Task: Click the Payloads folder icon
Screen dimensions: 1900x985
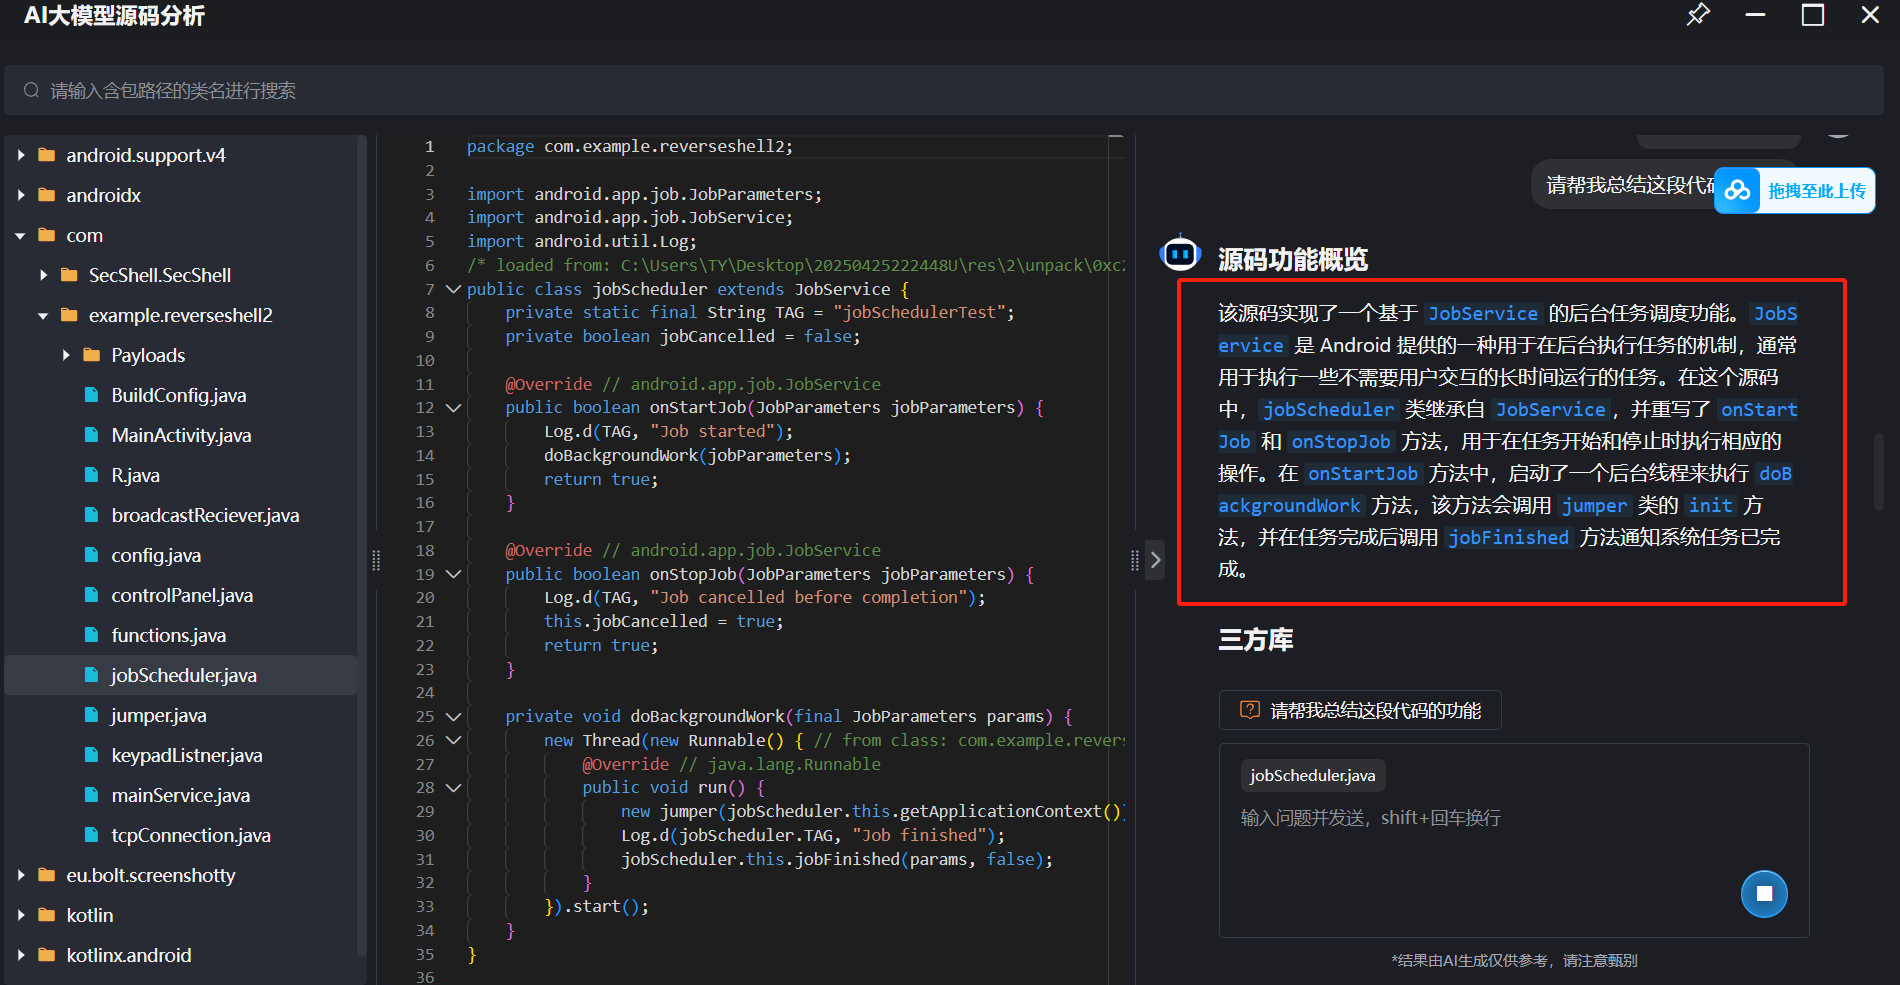Action: coord(91,355)
